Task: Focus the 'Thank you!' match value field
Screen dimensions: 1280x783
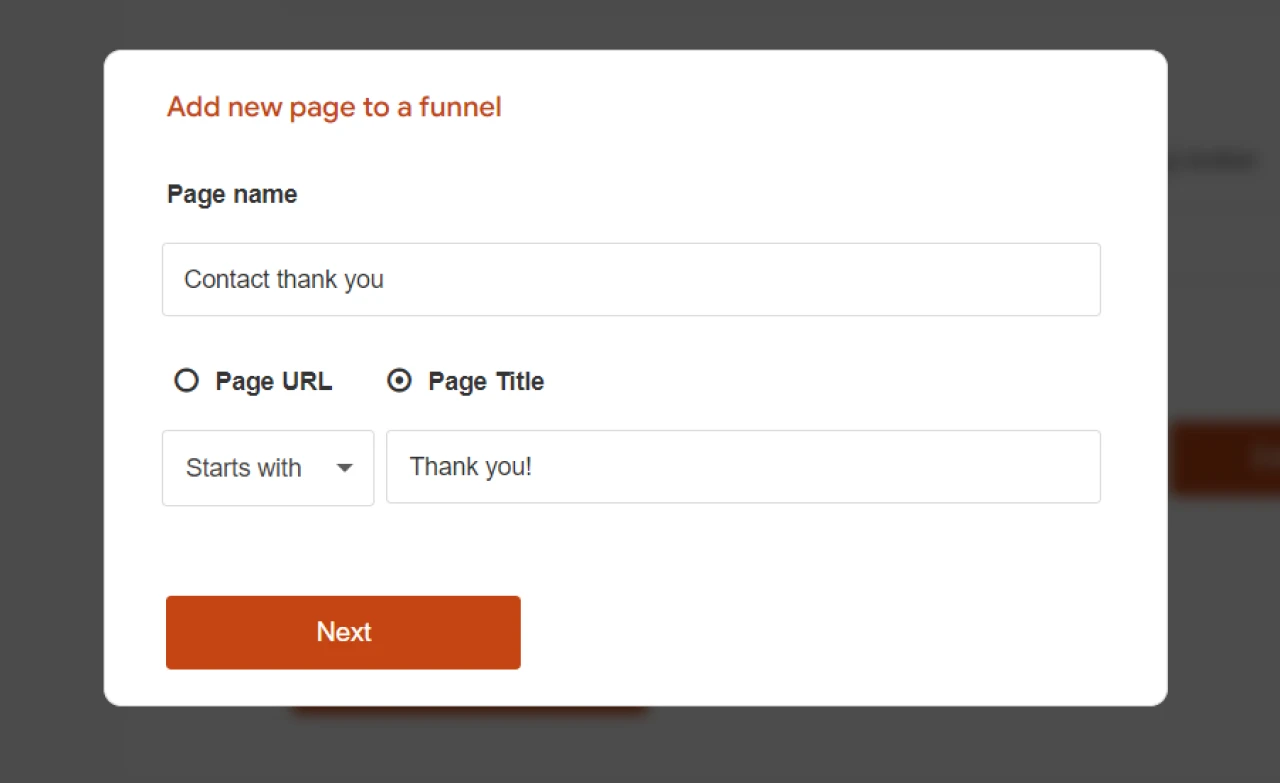Action: pyautogui.click(x=742, y=467)
